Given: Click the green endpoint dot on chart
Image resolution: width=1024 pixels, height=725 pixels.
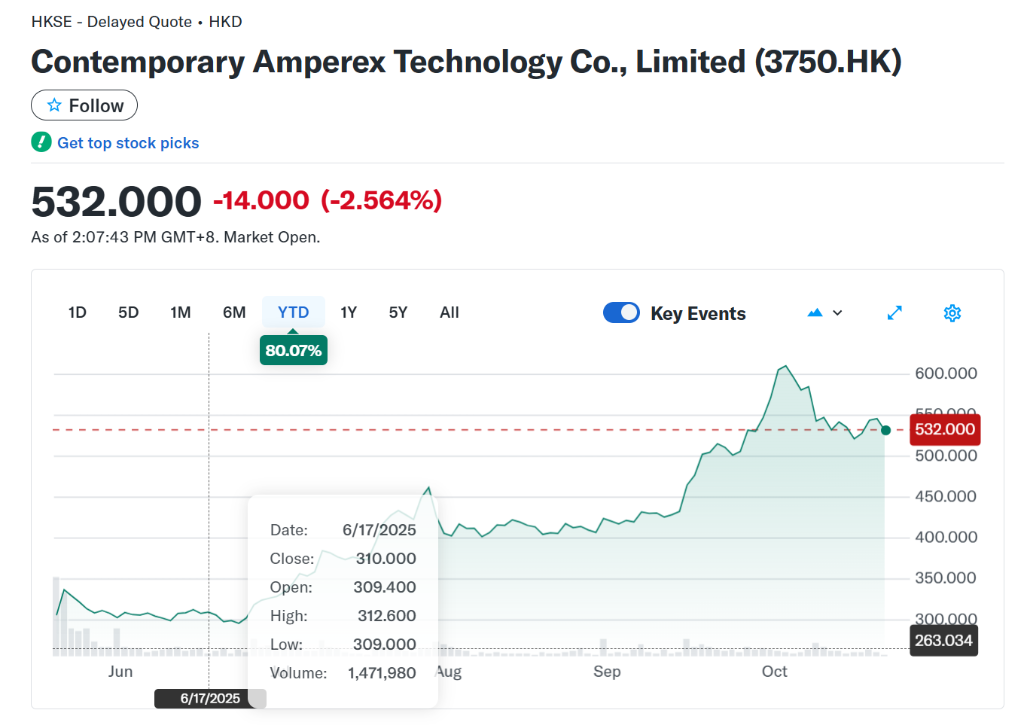Looking at the screenshot, I should pyautogui.click(x=885, y=430).
